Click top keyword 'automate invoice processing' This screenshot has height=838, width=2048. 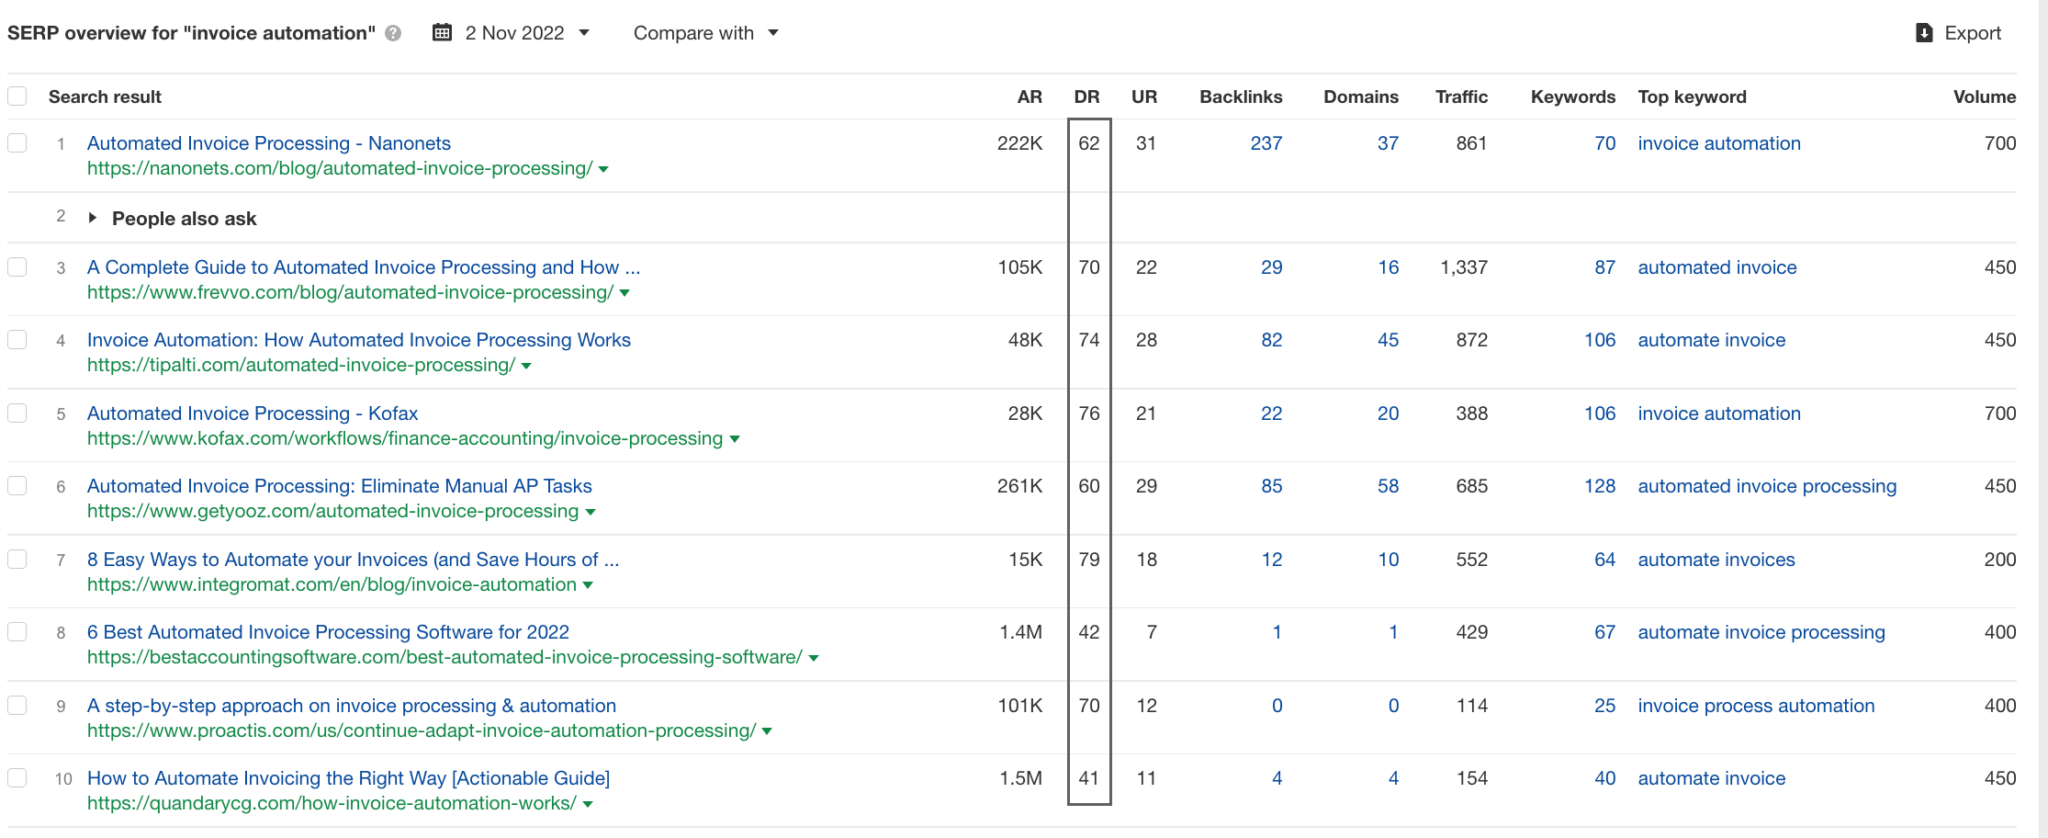point(1761,632)
